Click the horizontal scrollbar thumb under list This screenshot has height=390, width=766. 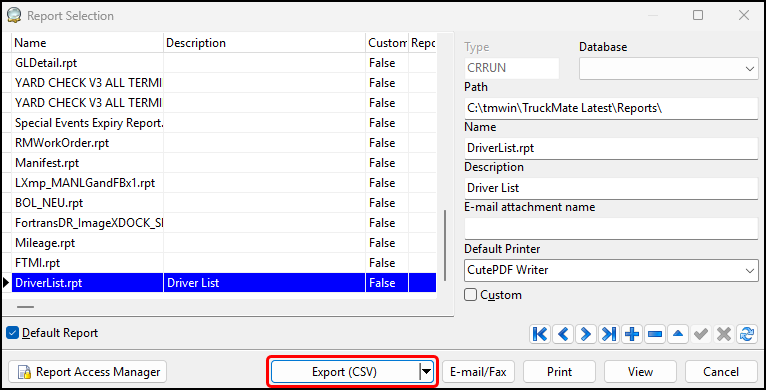point(25,307)
